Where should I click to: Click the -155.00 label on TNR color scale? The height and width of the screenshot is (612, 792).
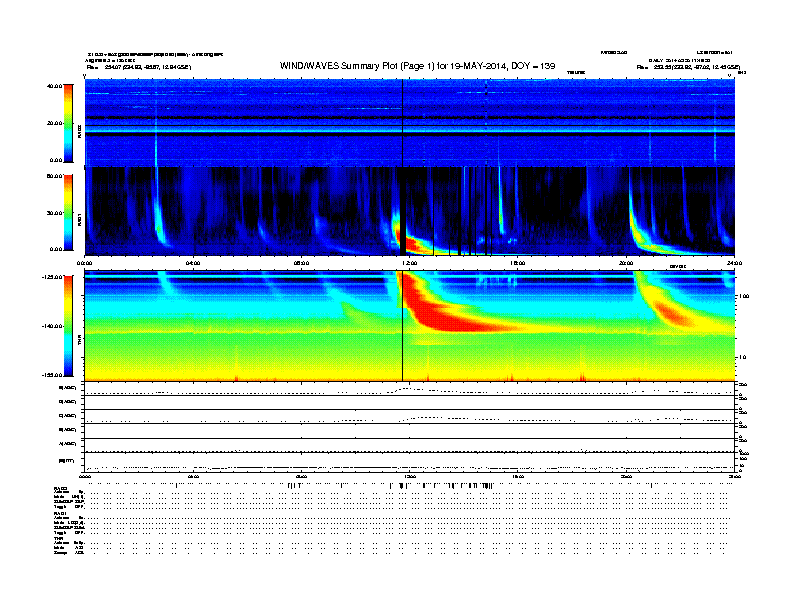coord(53,375)
